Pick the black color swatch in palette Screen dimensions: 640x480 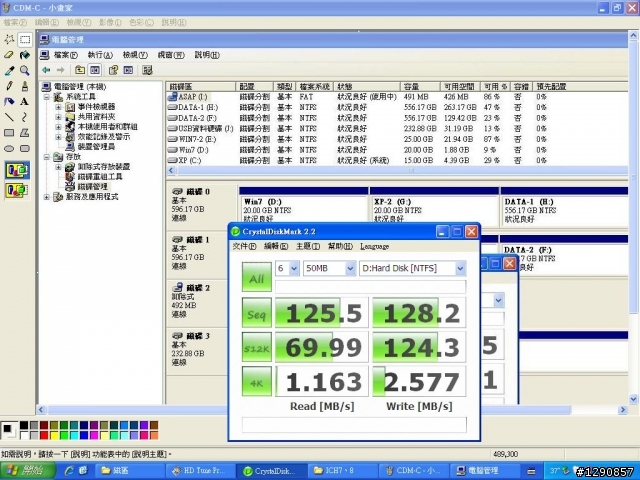[x=24, y=425]
